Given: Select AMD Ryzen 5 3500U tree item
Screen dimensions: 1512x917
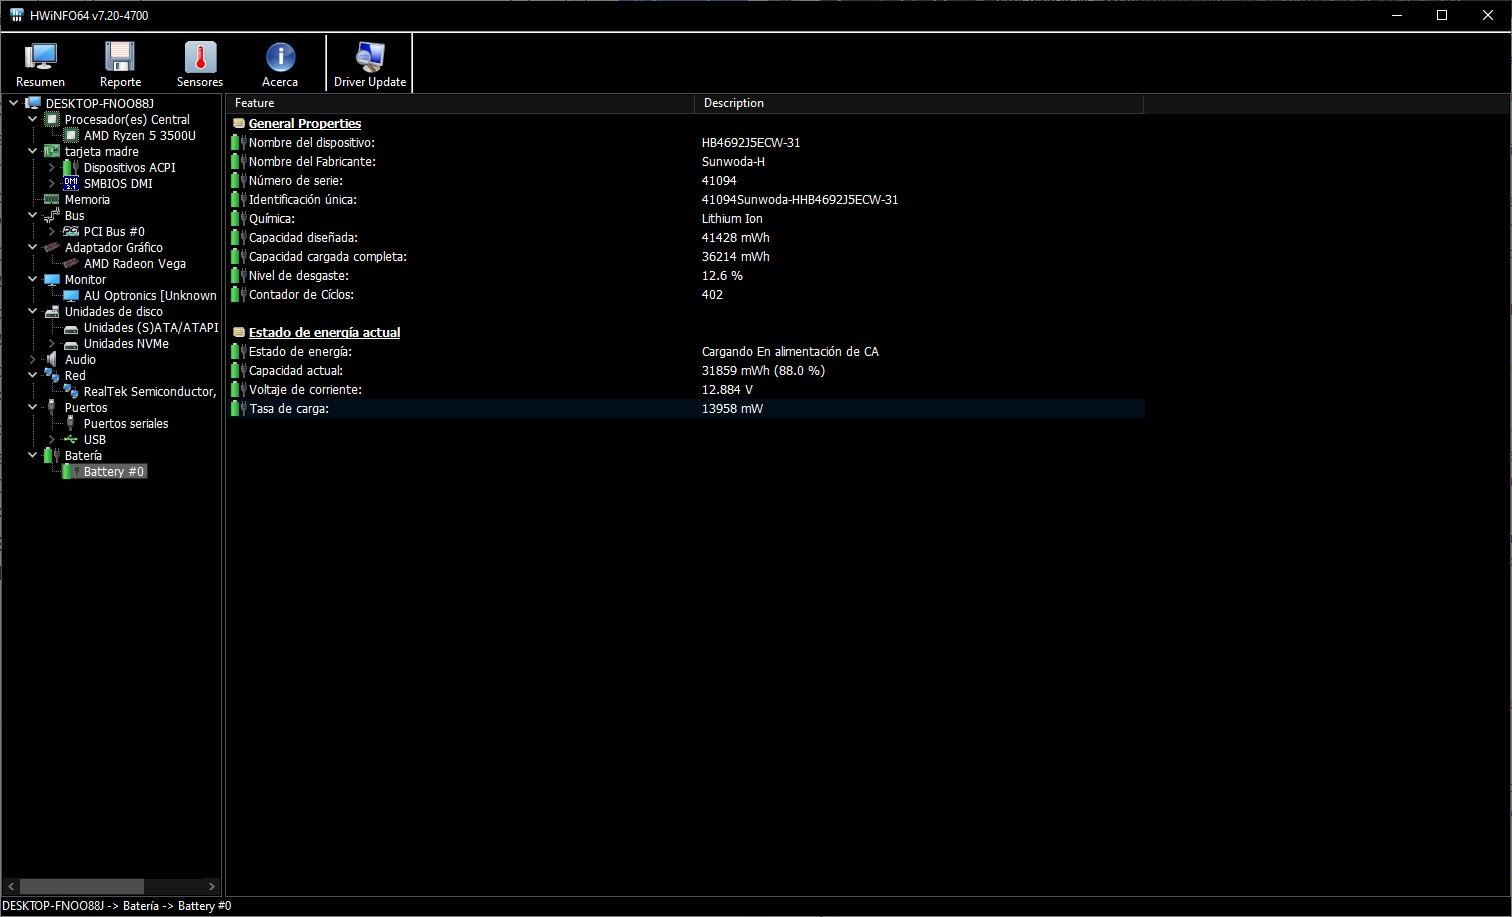Looking at the screenshot, I should pyautogui.click(x=139, y=135).
